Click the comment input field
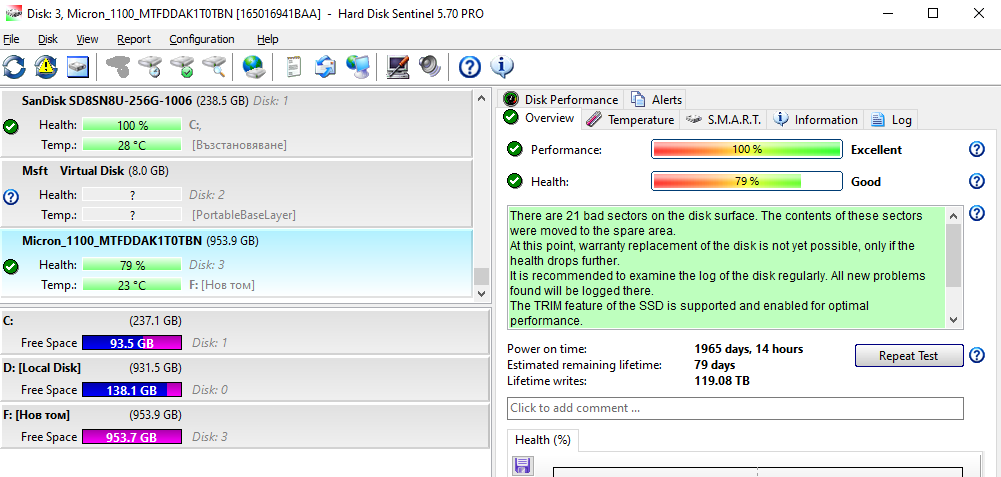 tap(735, 408)
